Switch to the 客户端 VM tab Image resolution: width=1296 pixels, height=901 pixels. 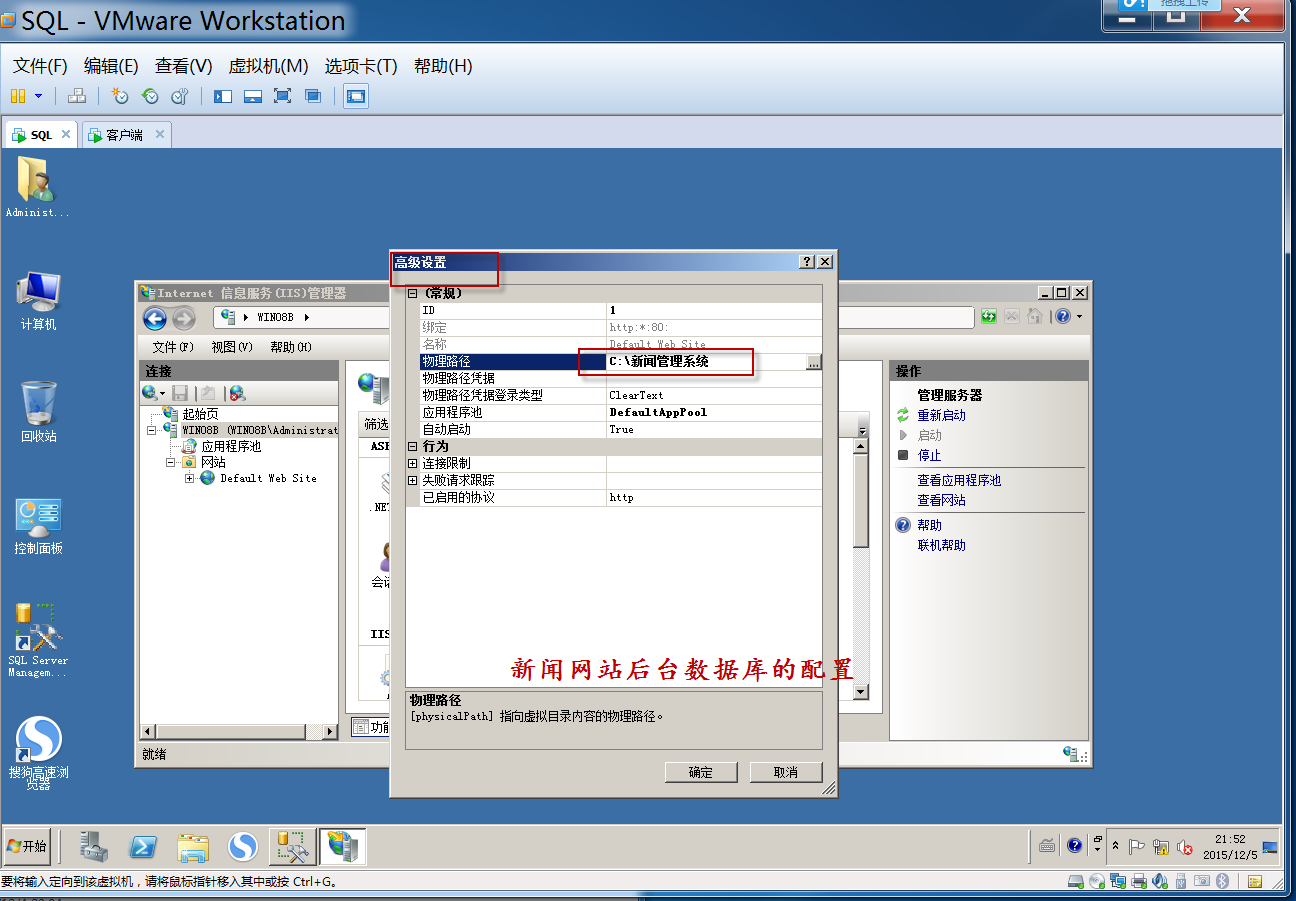[x=124, y=135]
